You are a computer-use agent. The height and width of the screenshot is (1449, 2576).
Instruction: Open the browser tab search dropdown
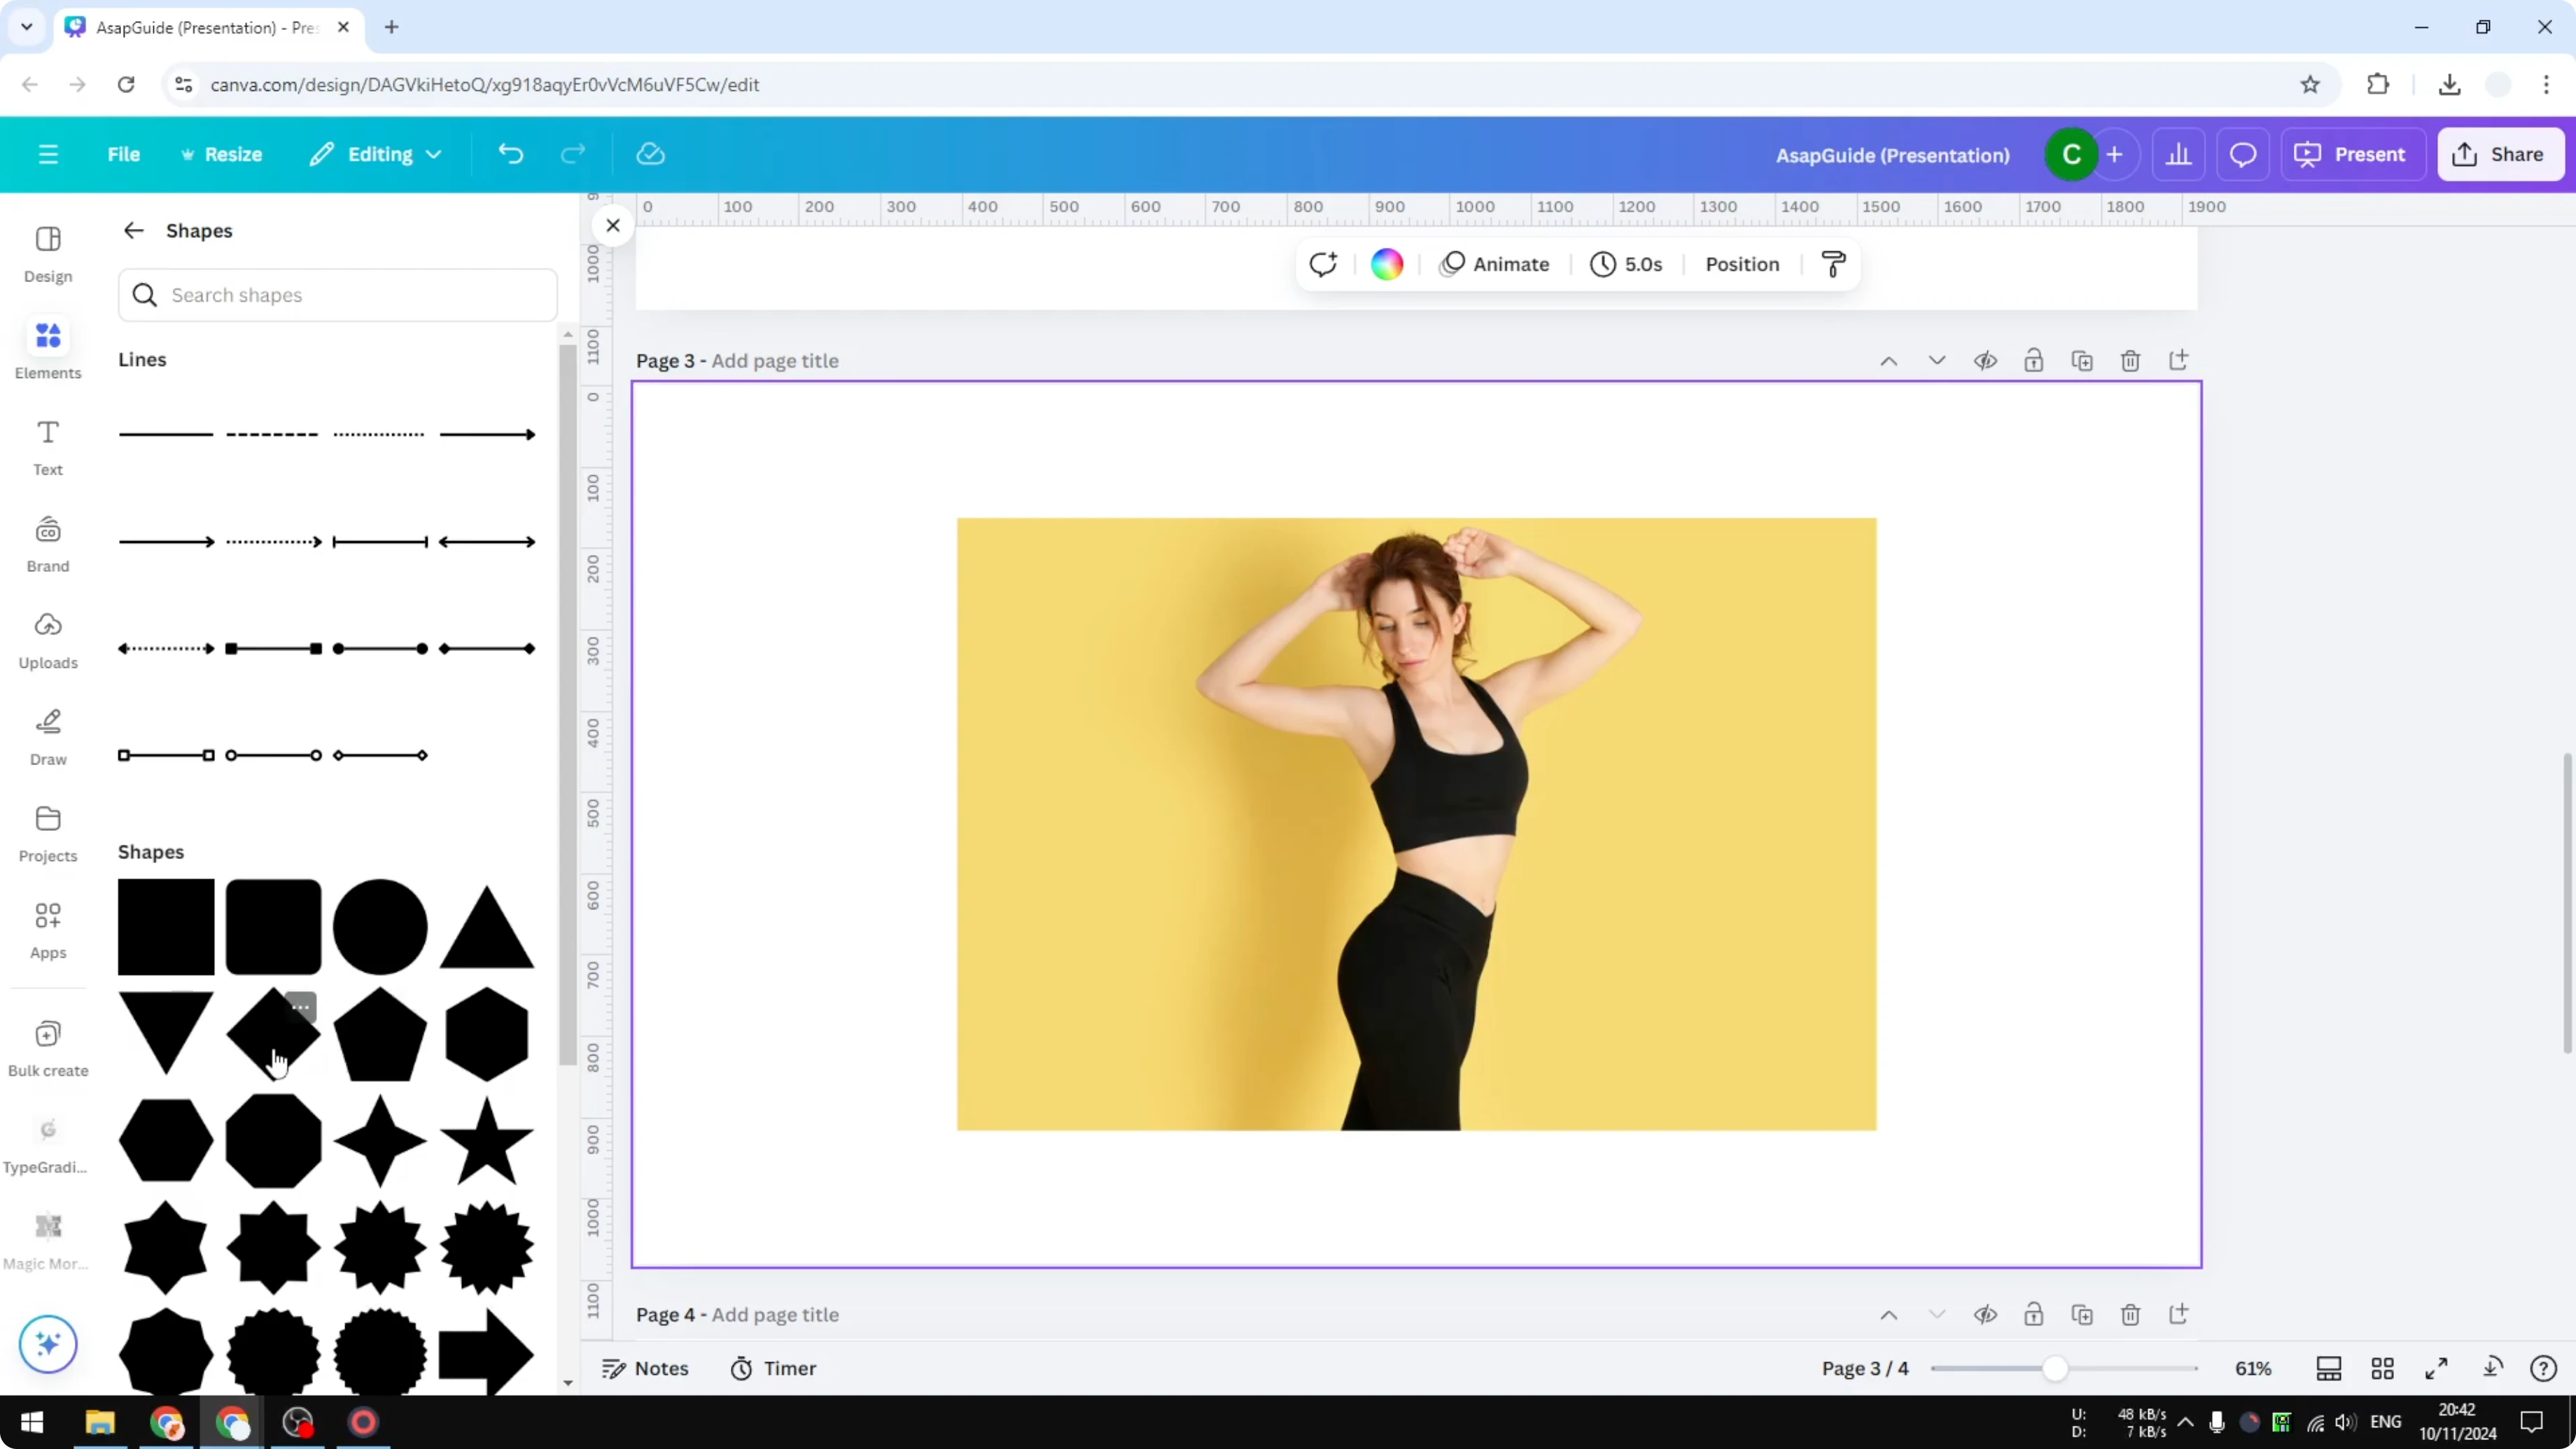26,27
